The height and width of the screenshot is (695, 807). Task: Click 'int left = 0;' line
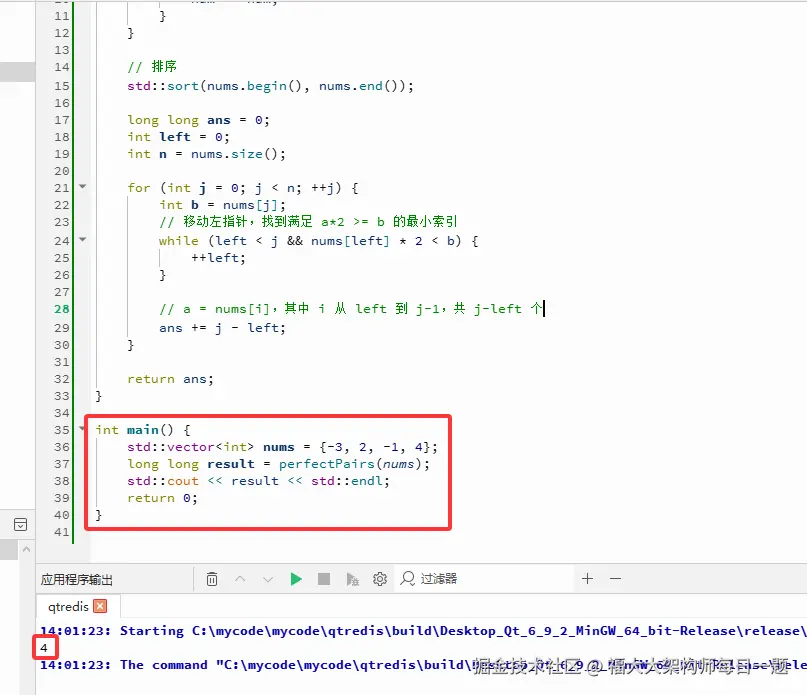pyautogui.click(x=178, y=137)
